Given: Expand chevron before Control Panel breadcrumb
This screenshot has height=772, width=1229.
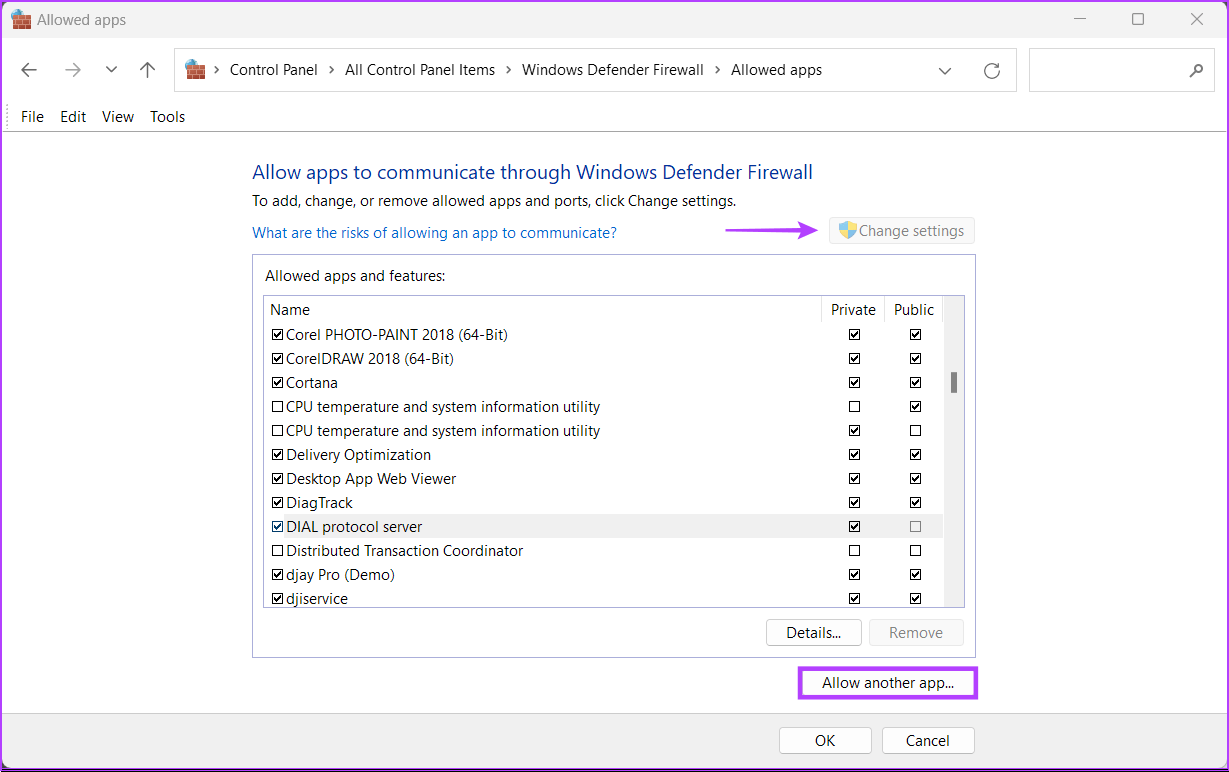Looking at the screenshot, I should coord(217,70).
